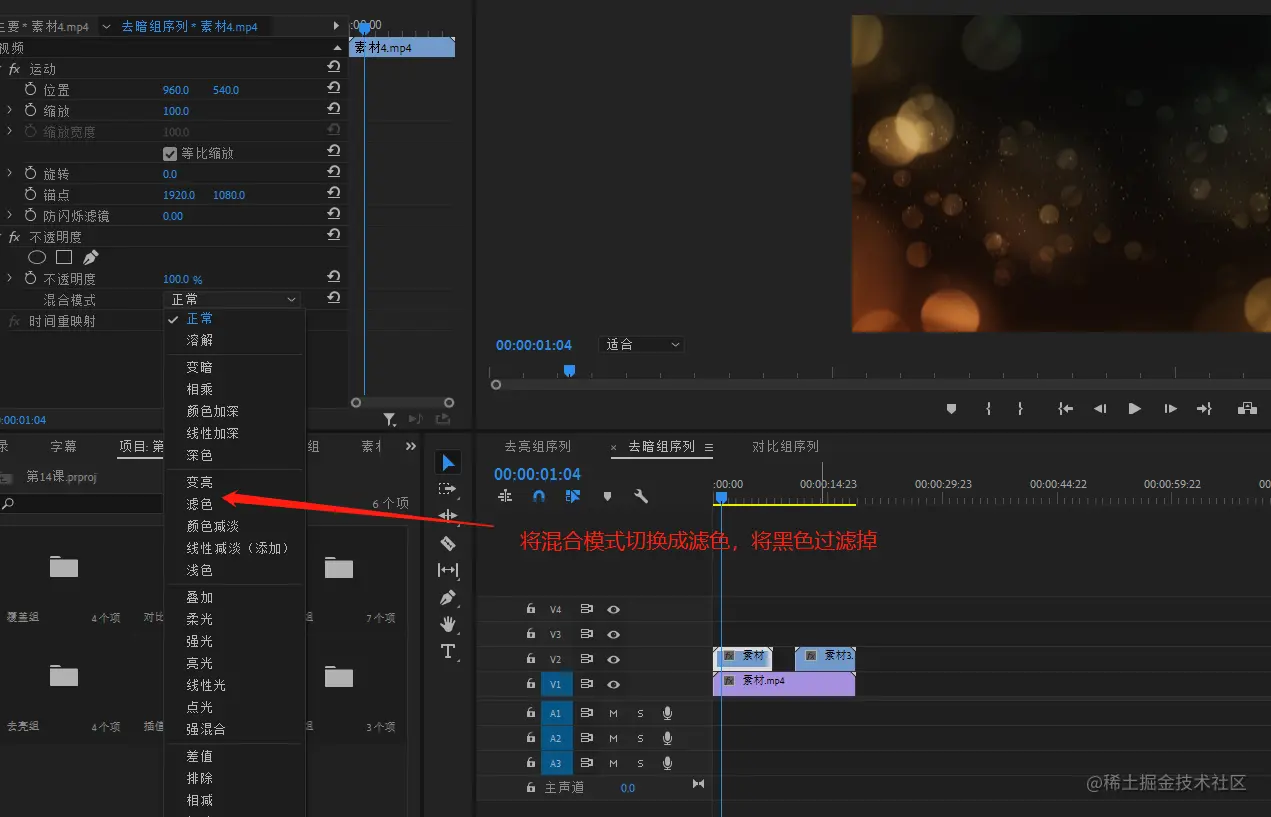
Task: Select free draw bezier mask pen
Action: 91,257
